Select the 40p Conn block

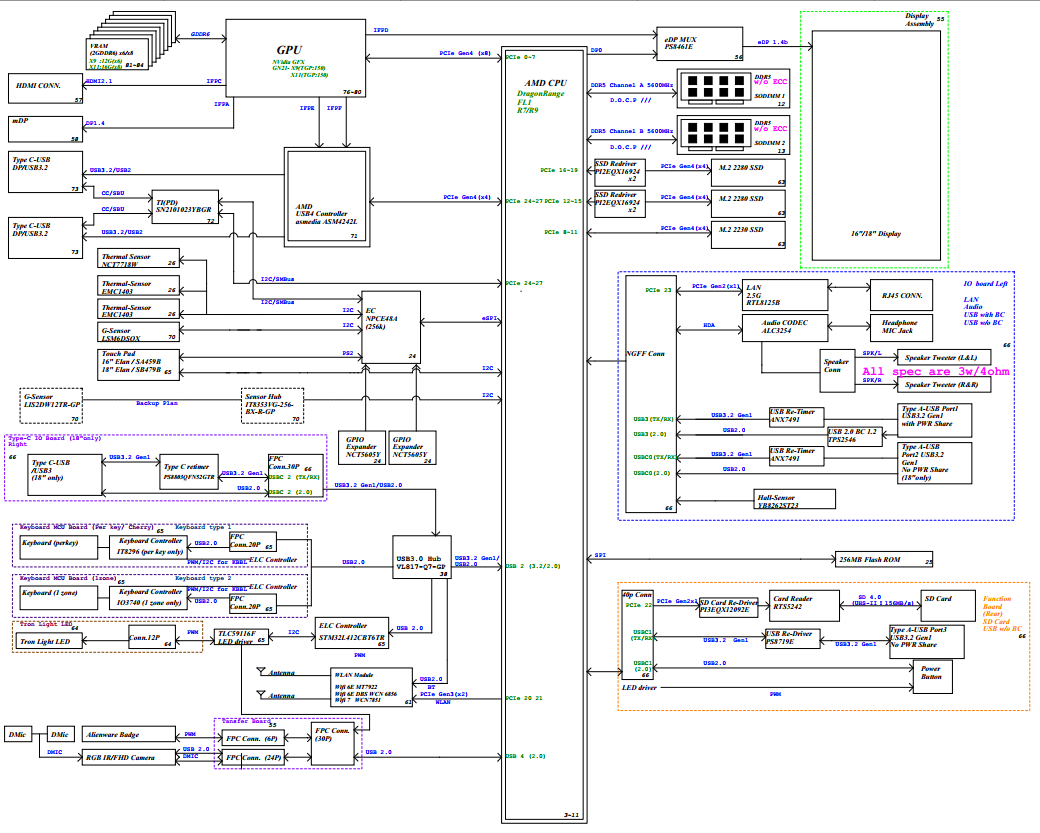tap(637, 635)
